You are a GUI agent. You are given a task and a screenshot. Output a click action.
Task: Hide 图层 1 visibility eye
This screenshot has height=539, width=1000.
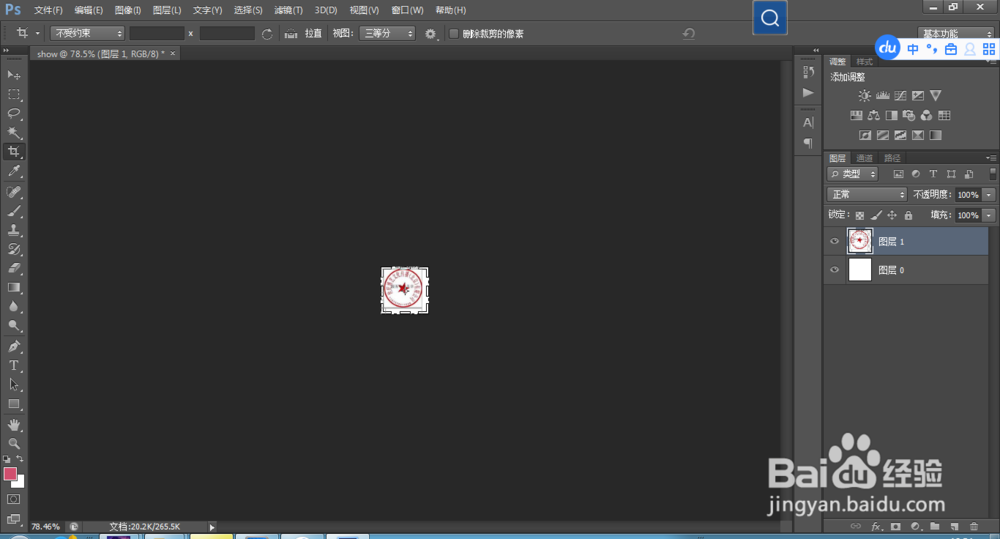(834, 241)
